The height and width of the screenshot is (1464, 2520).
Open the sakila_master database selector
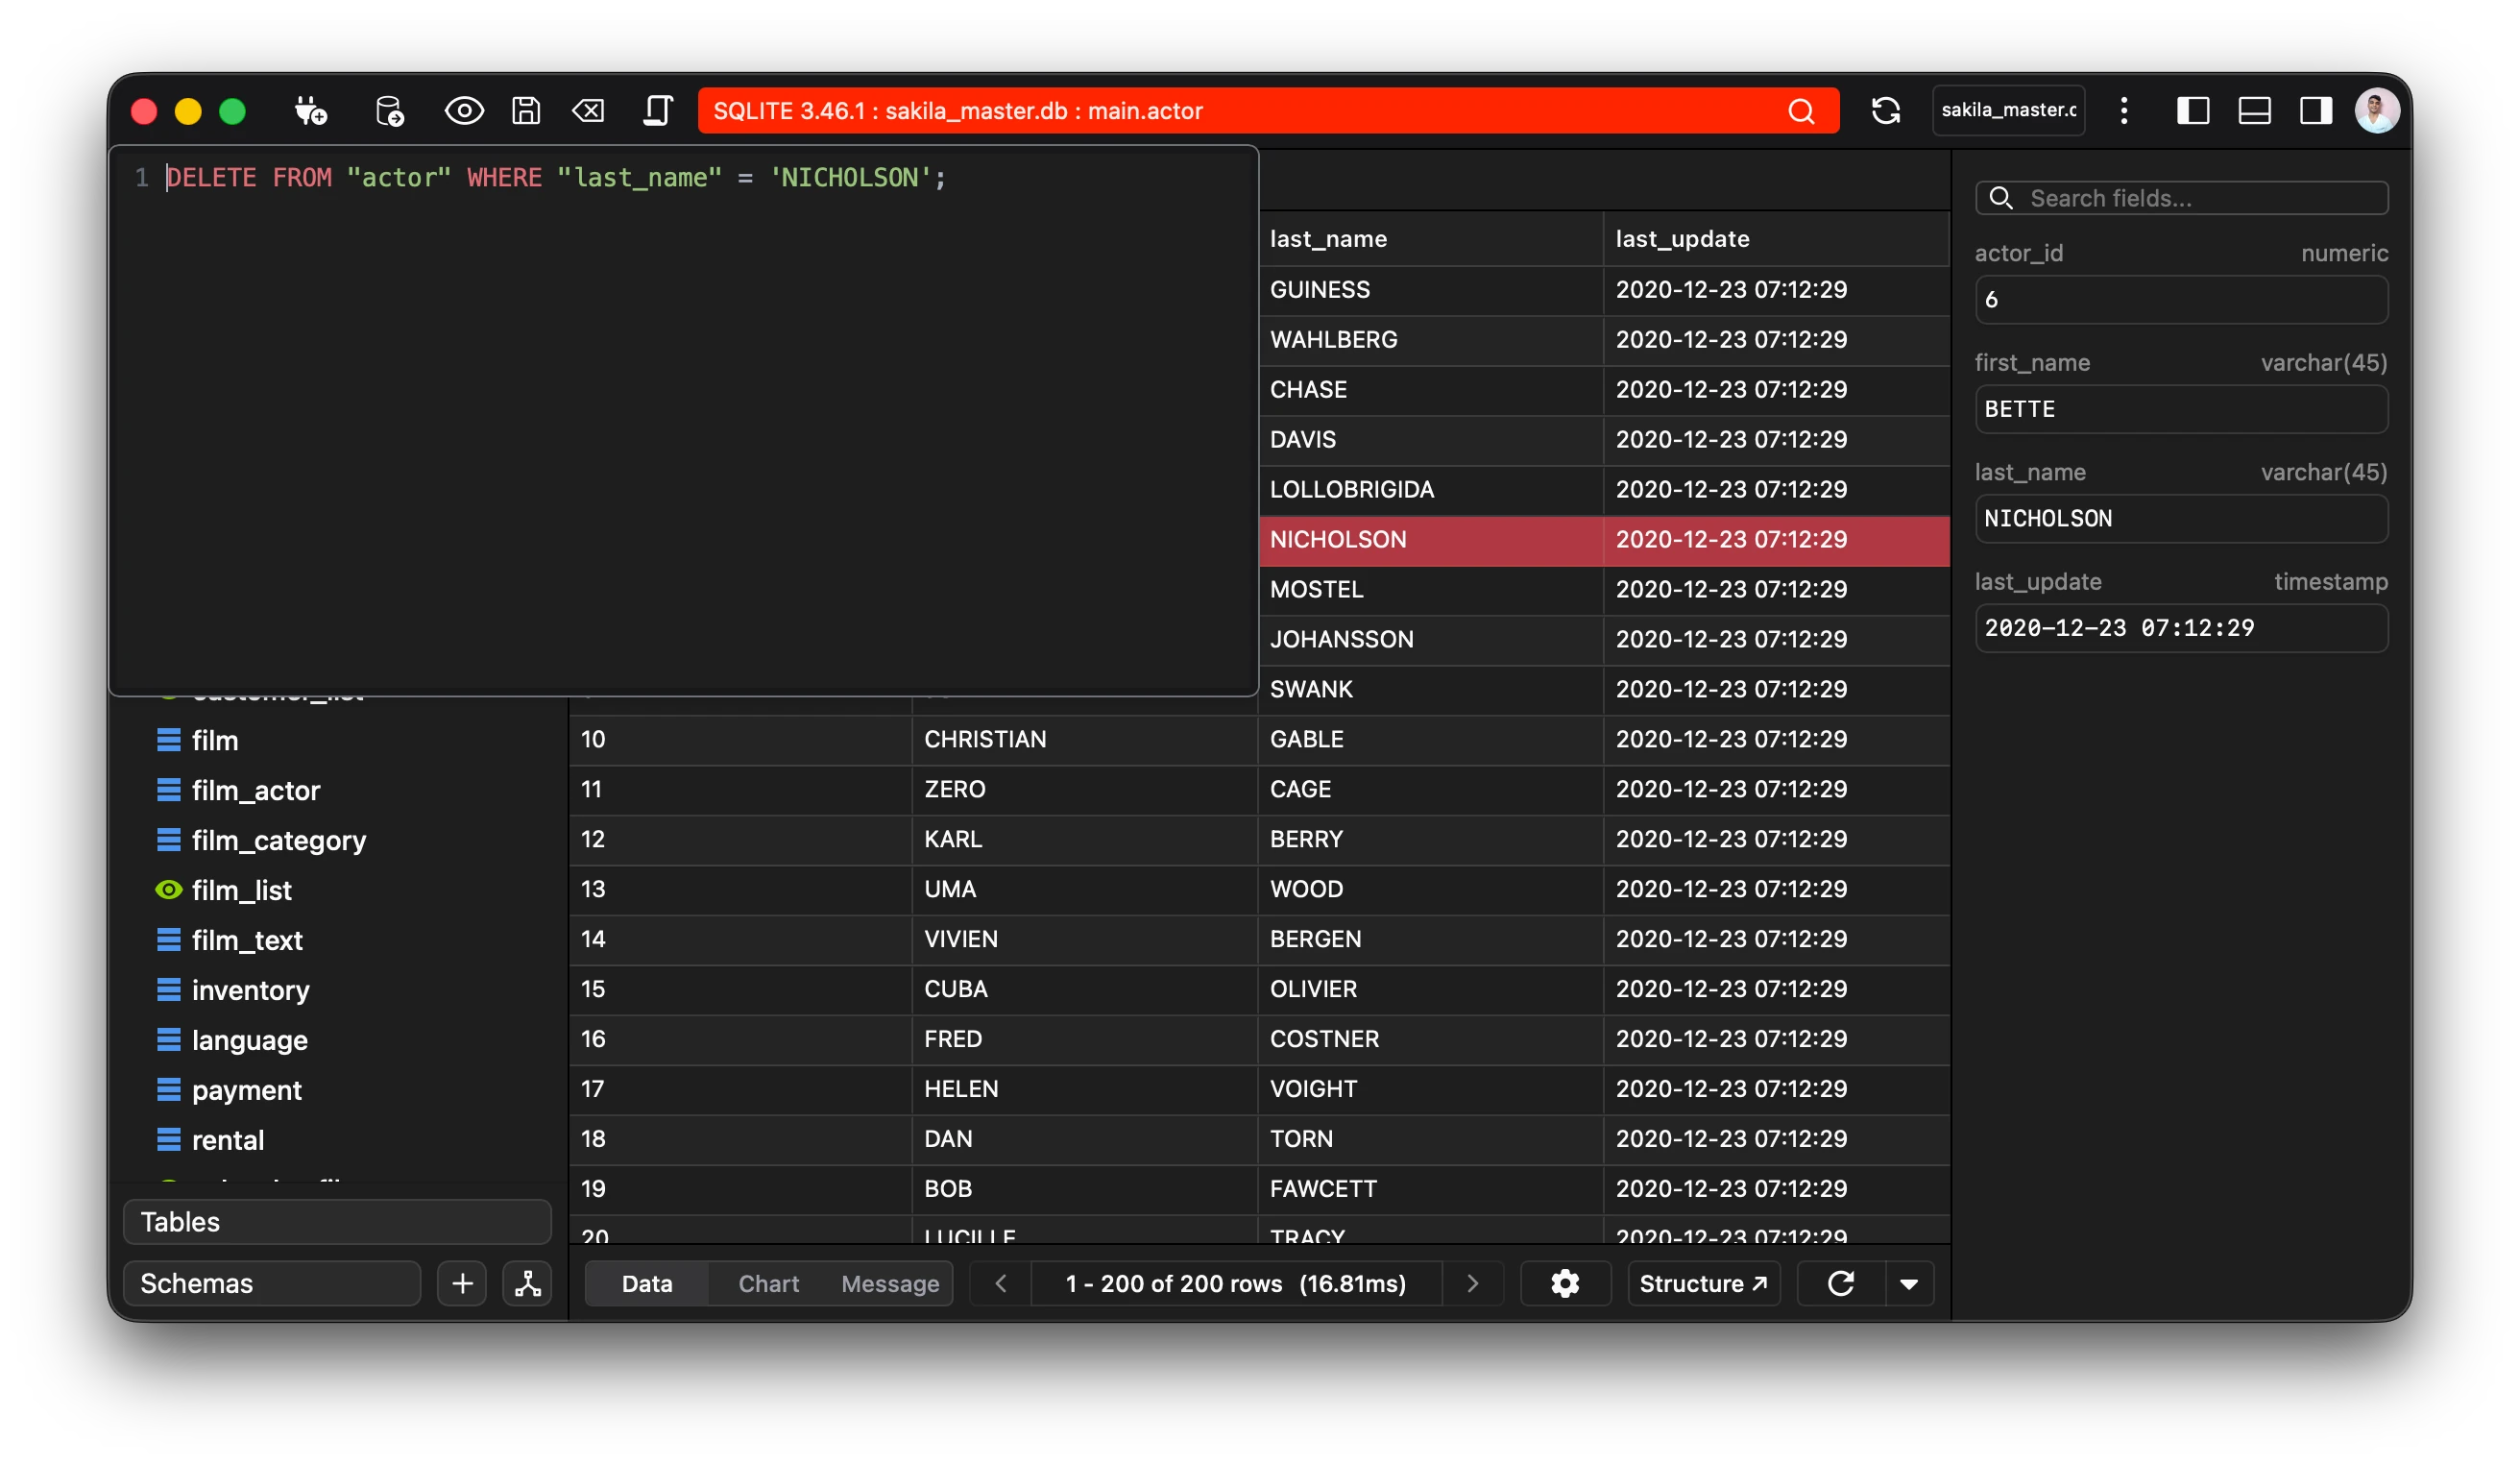[2008, 110]
